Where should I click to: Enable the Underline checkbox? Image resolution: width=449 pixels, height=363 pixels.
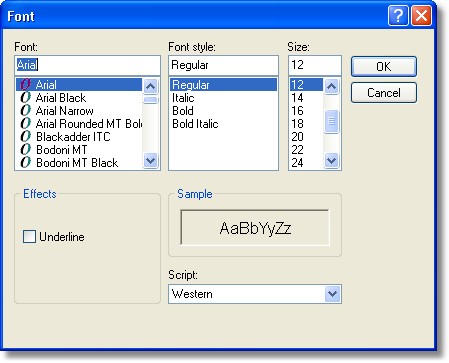tap(29, 237)
